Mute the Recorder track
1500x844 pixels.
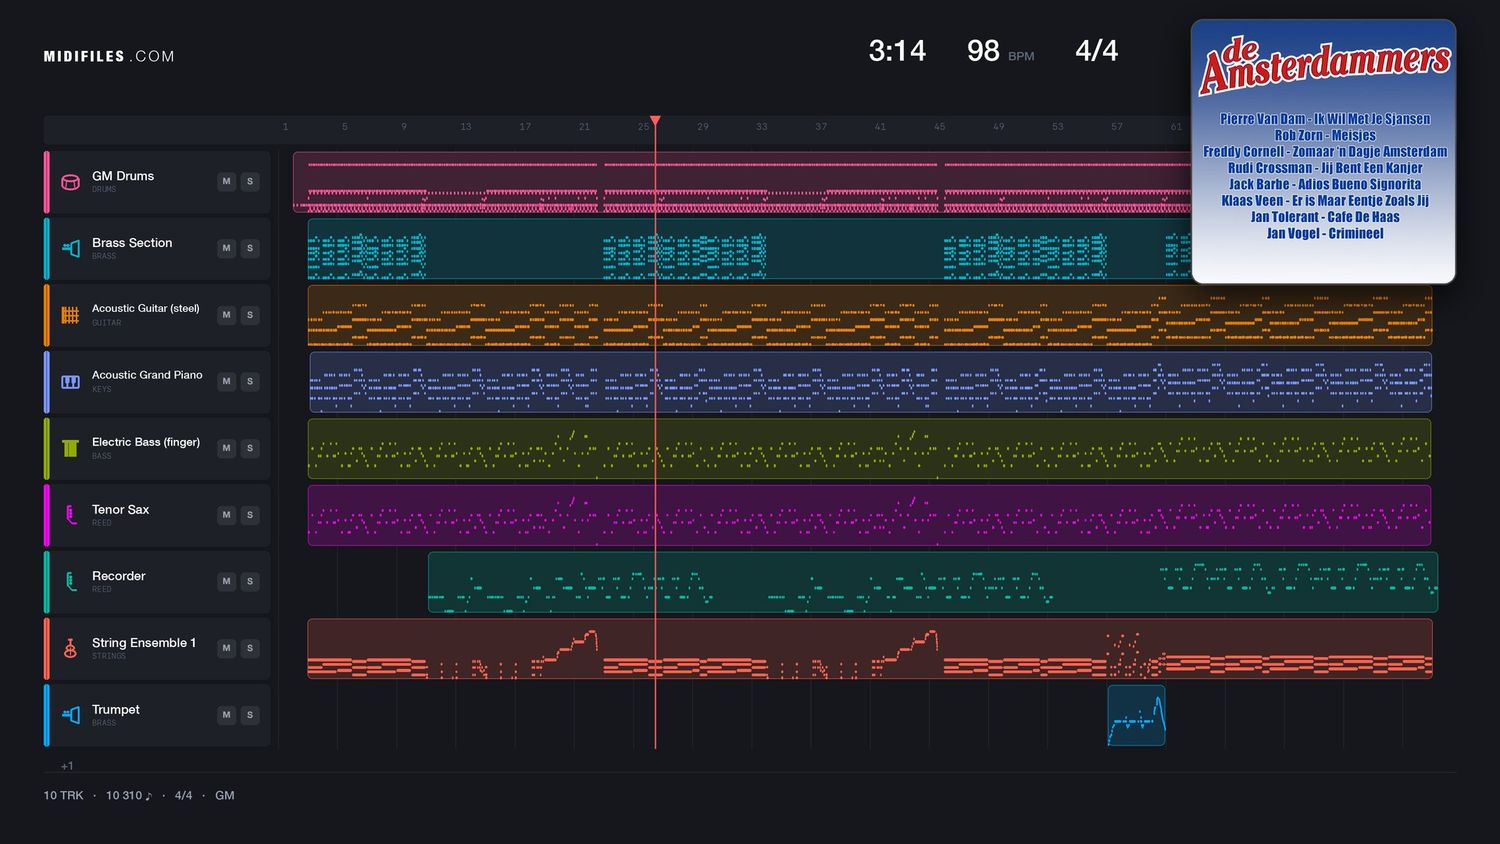227,581
